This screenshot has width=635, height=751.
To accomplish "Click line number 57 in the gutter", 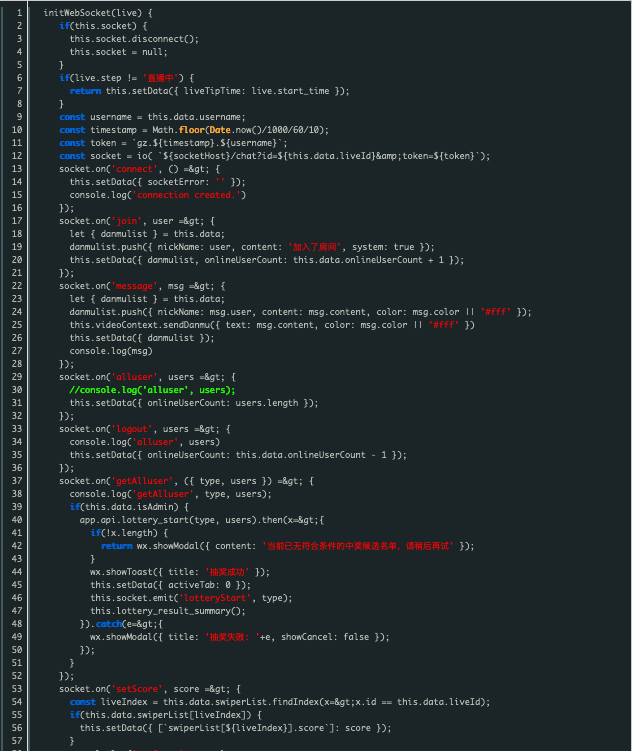I will click(x=17, y=741).
